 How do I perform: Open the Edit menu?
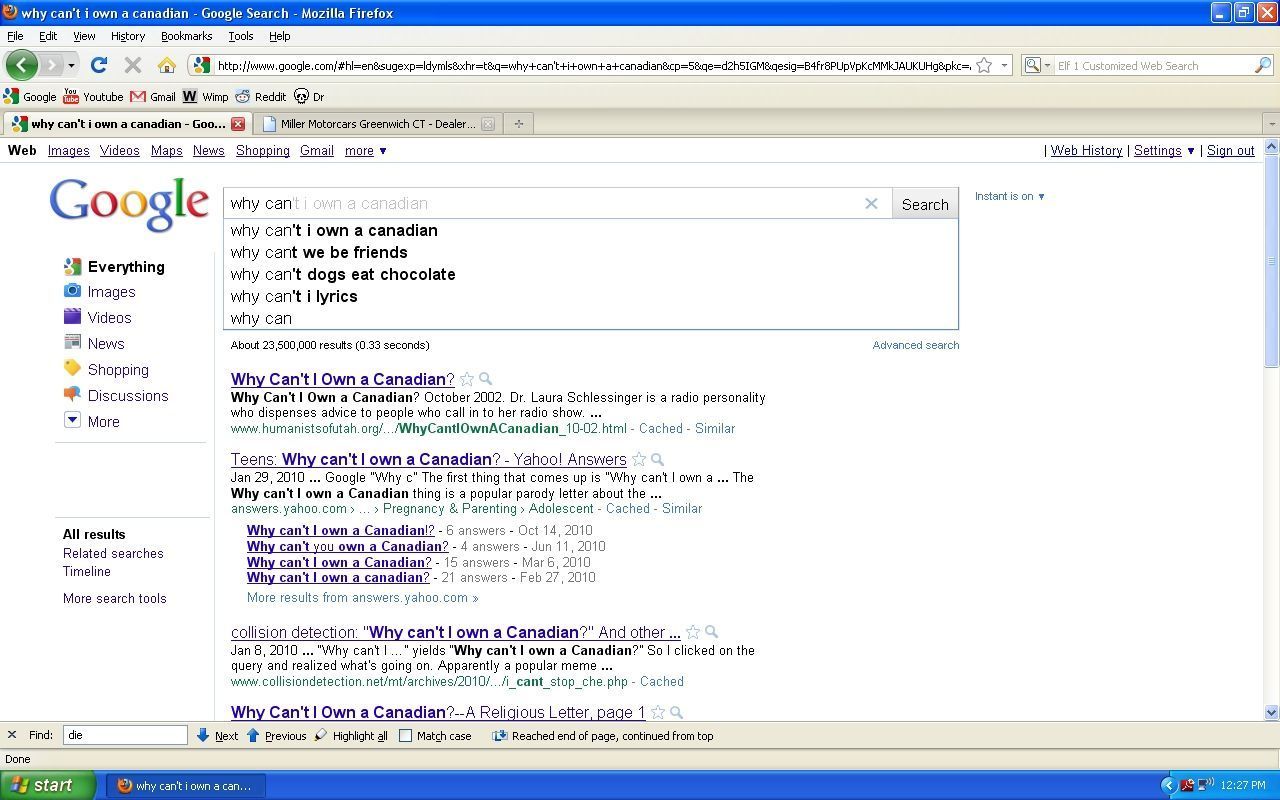pos(48,36)
